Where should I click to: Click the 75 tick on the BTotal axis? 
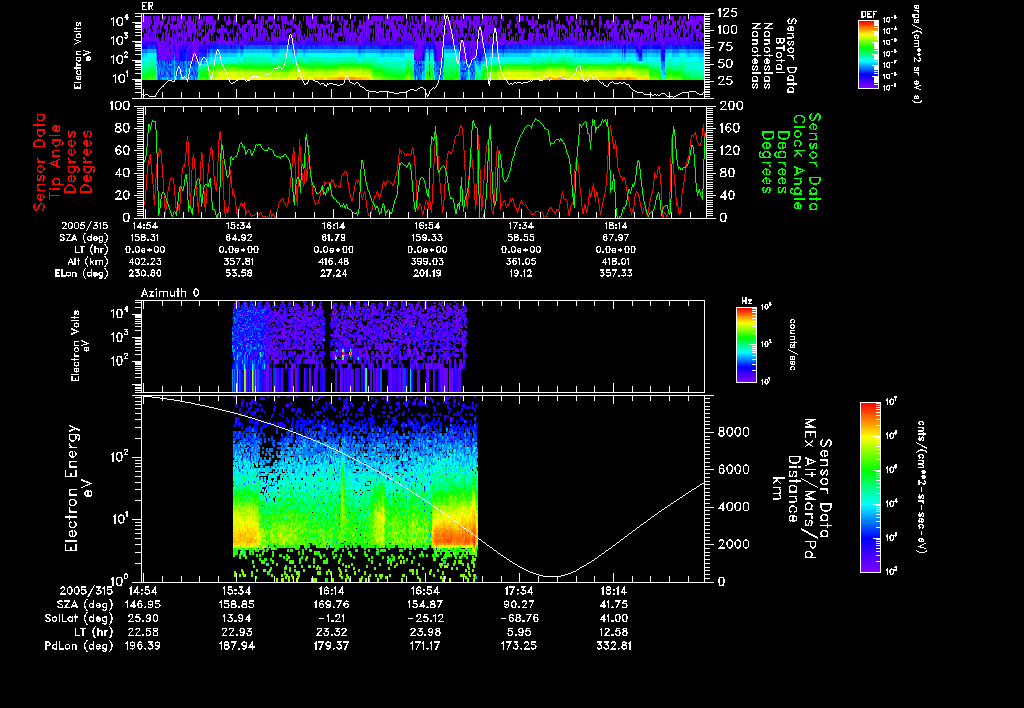pos(725,47)
